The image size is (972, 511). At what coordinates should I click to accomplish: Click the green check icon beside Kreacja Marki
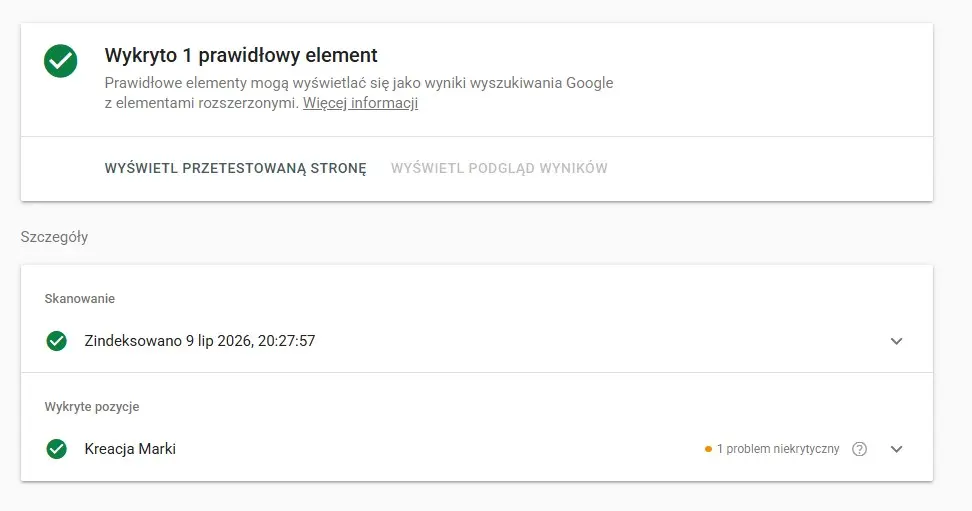pos(56,448)
